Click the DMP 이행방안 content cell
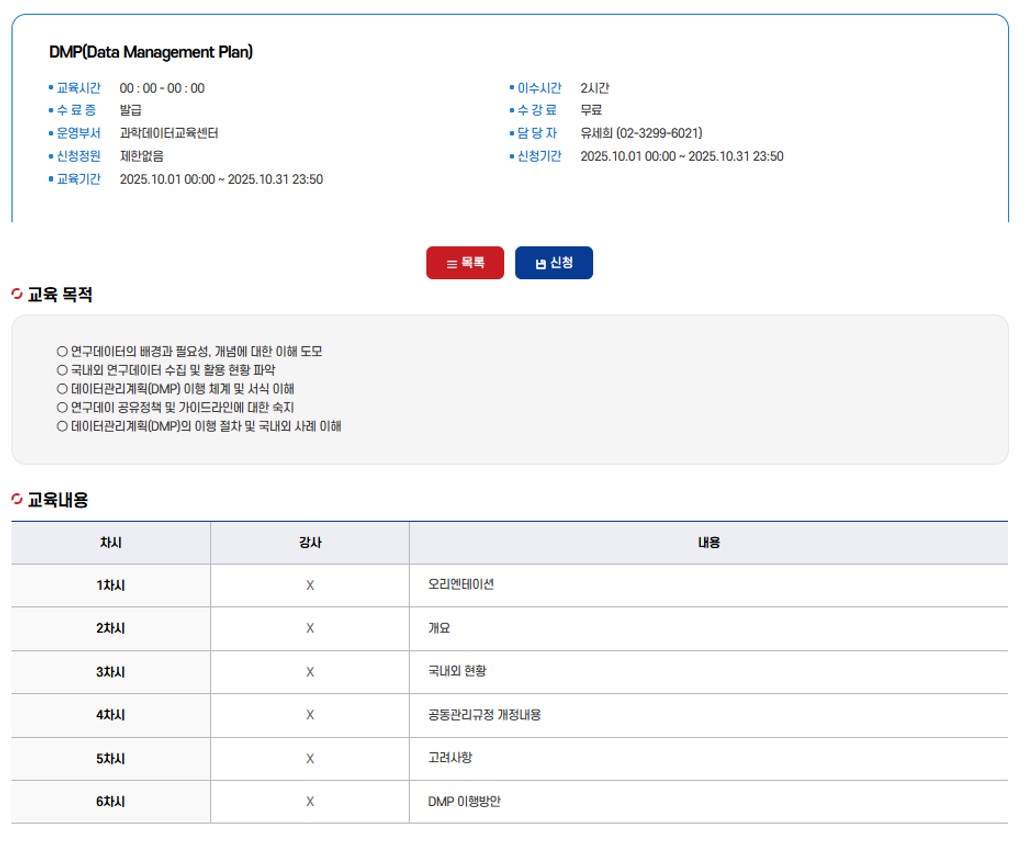This screenshot has height=841, width=1024. click(x=464, y=801)
